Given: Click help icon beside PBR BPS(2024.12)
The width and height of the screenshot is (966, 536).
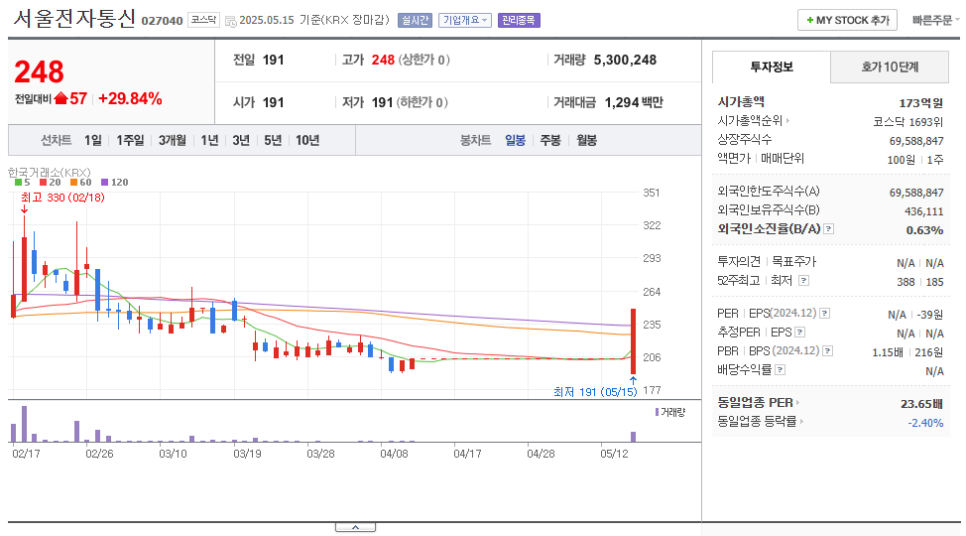Looking at the screenshot, I should coord(828,351).
